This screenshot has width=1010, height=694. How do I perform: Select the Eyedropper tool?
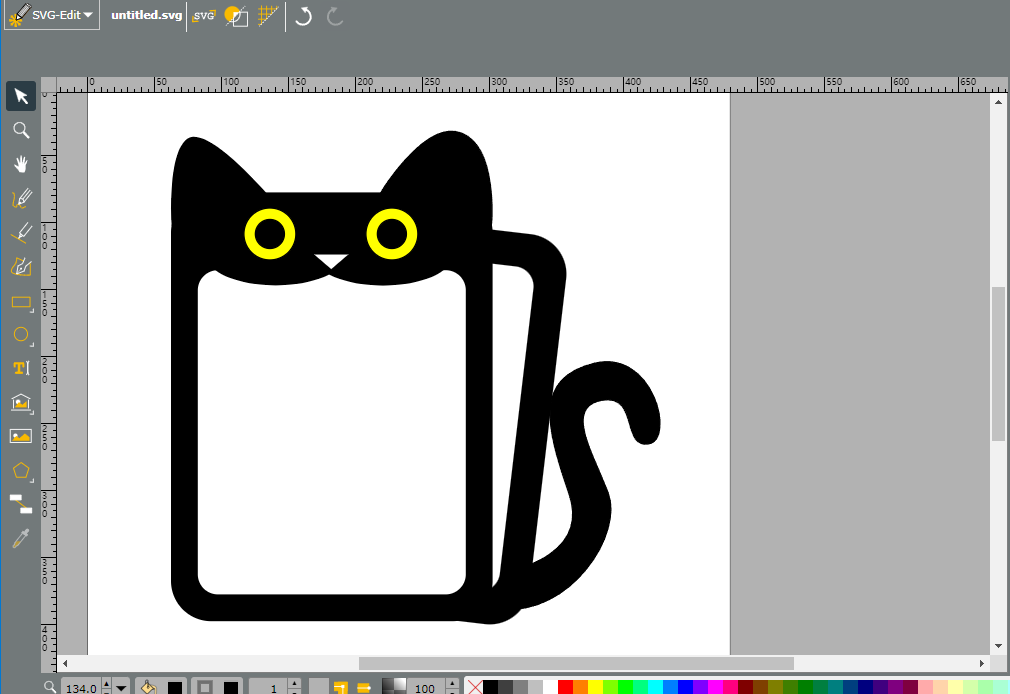tap(21, 539)
